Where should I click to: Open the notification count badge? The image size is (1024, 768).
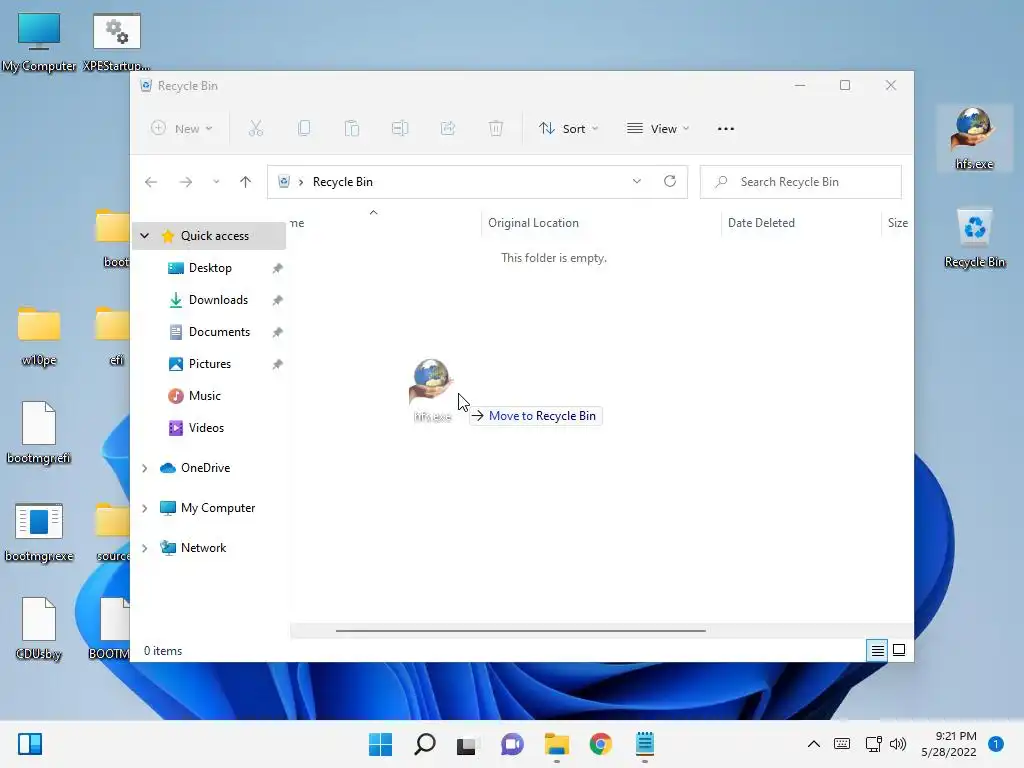tap(996, 744)
